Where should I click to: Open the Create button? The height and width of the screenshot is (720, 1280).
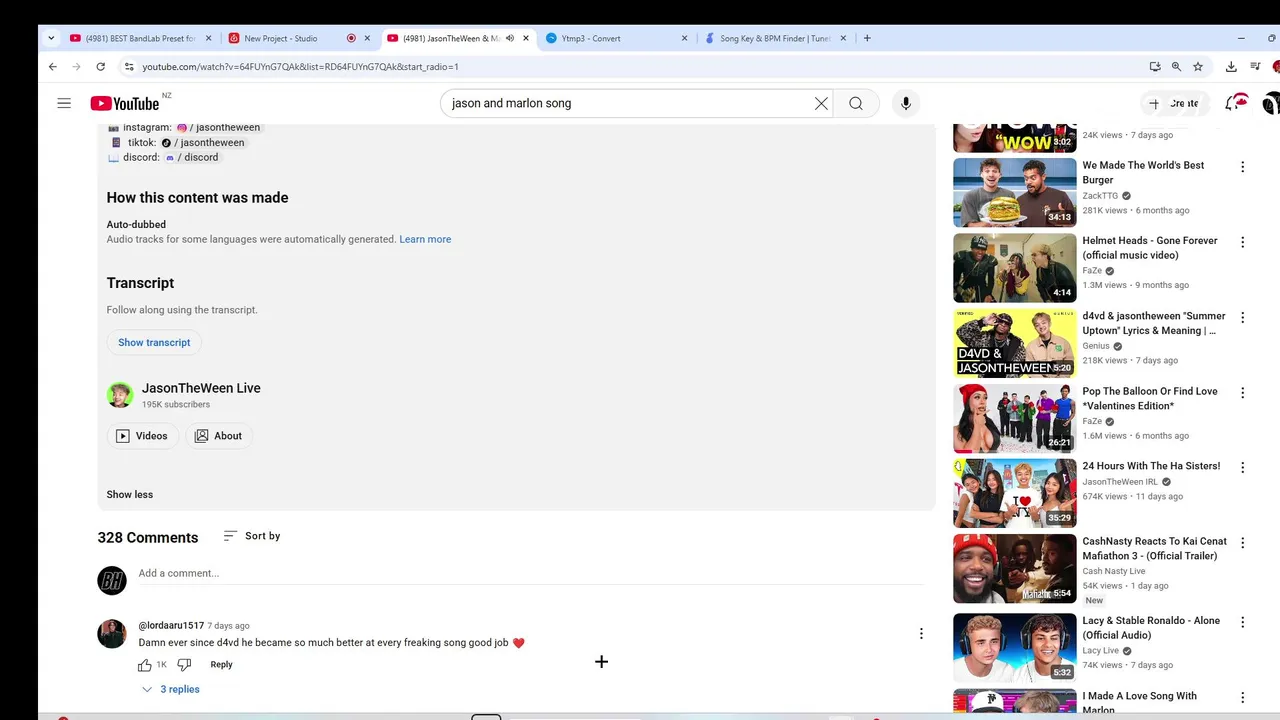1174,103
